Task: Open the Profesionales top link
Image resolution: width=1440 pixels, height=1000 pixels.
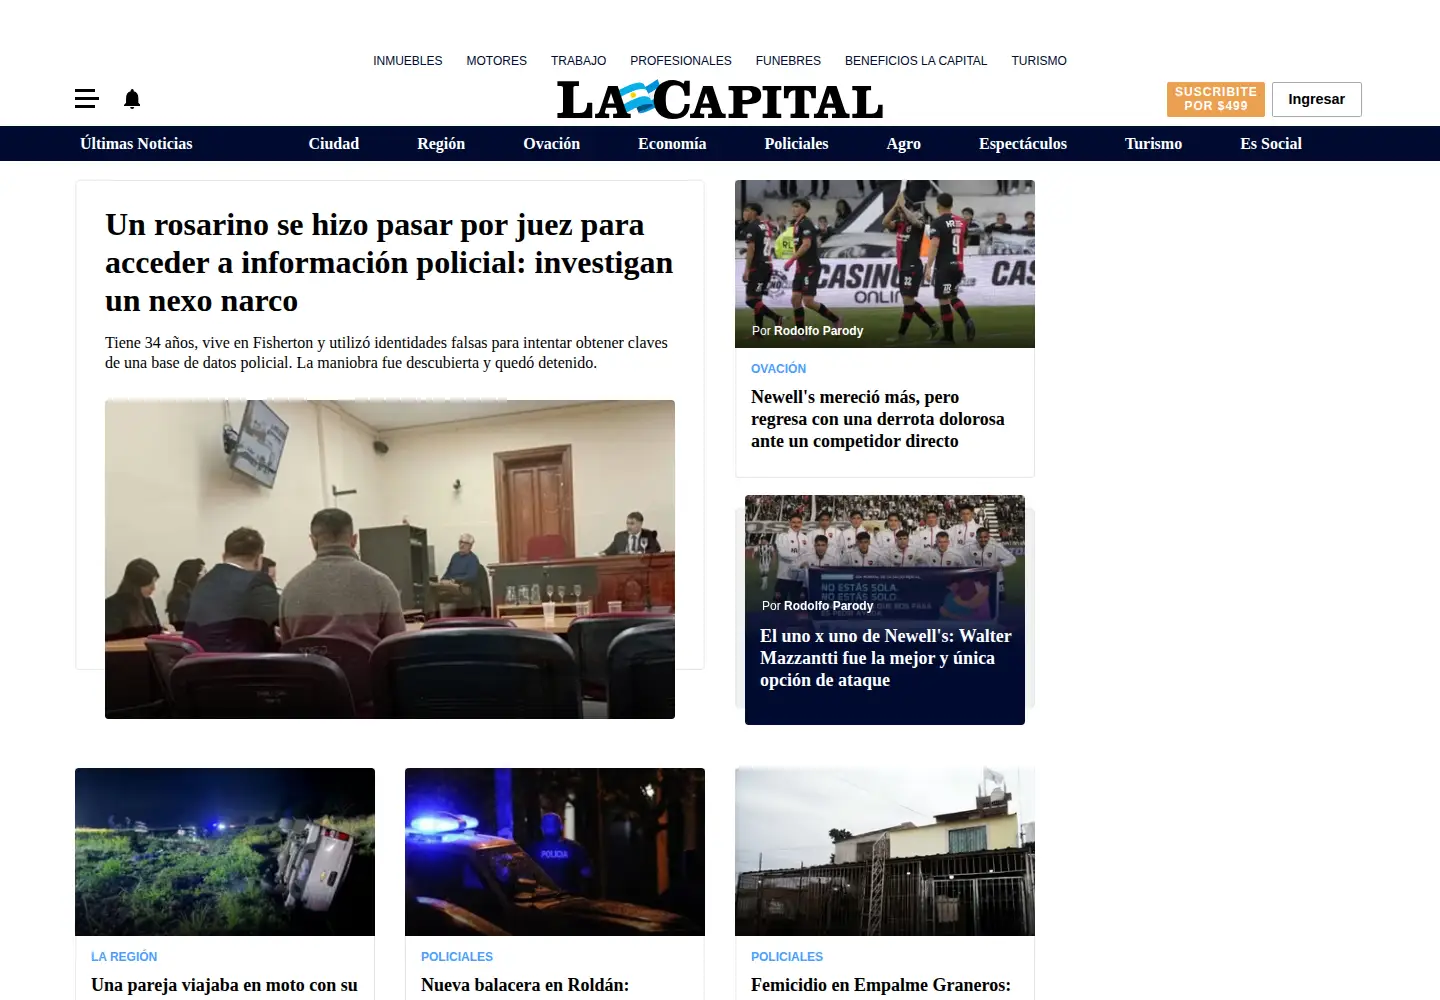Action: [681, 61]
